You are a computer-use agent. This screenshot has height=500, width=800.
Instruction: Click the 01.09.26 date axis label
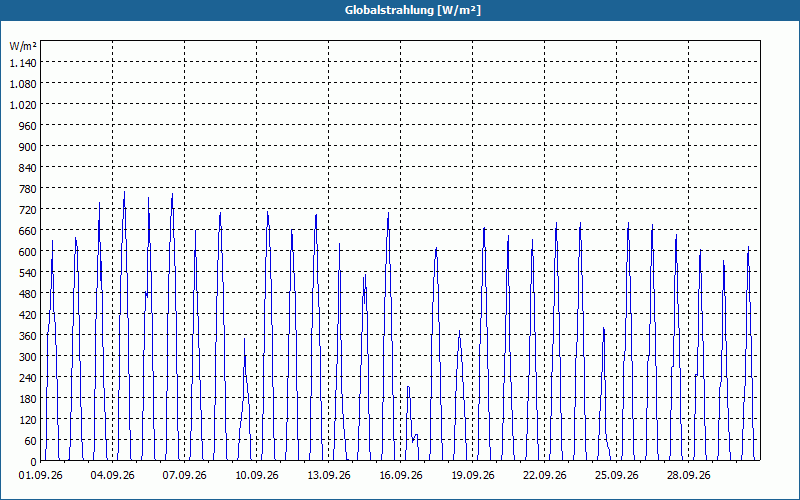pyautogui.click(x=40, y=476)
